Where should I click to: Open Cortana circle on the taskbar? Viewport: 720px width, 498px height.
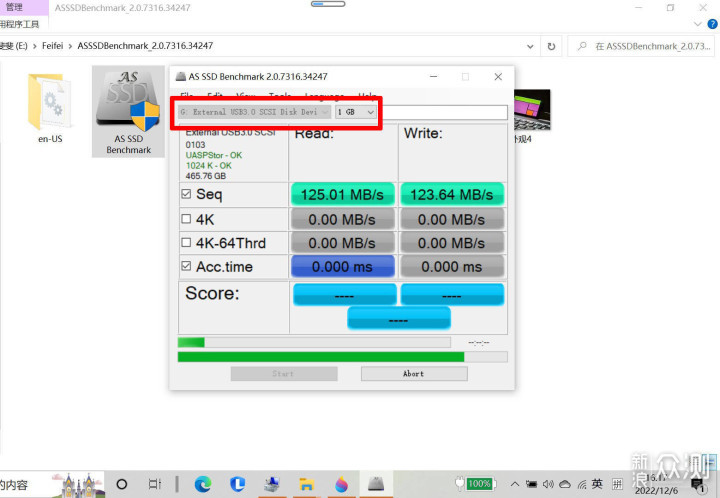122,484
